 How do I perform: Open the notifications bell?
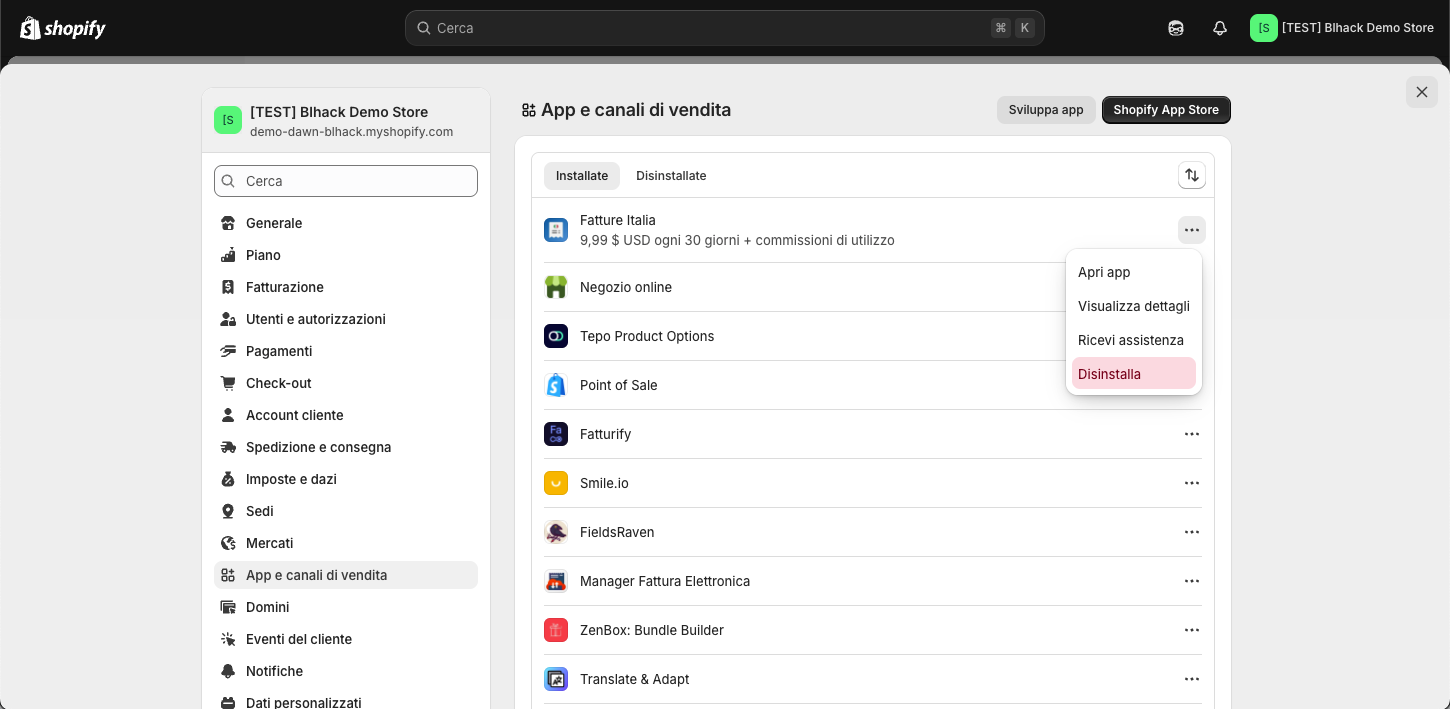point(1220,28)
